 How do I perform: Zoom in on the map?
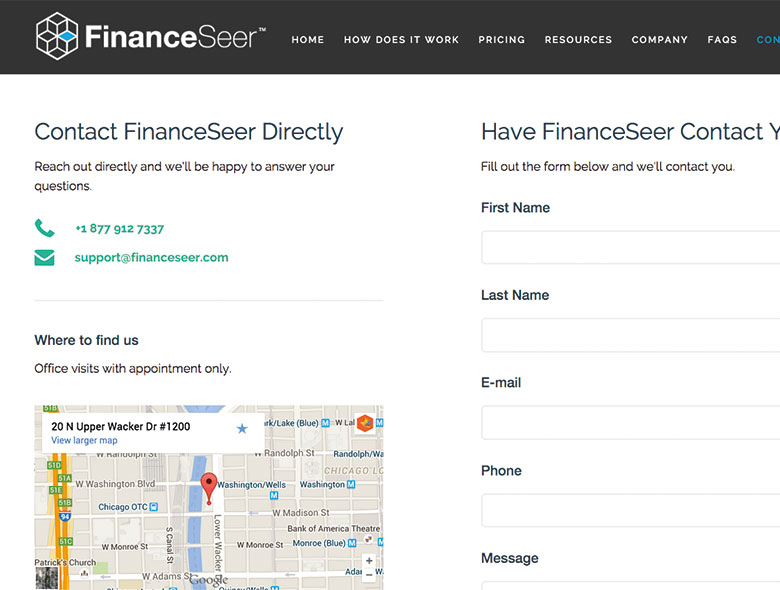click(369, 561)
